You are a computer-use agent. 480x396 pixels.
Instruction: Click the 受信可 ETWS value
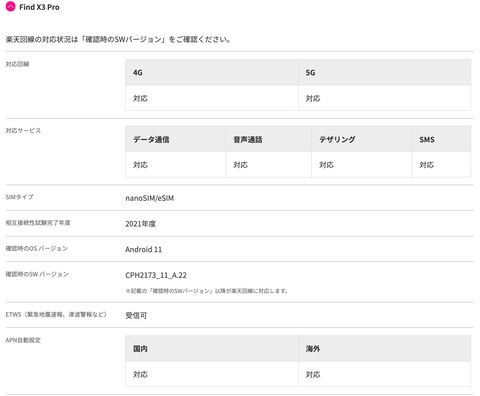click(136, 315)
